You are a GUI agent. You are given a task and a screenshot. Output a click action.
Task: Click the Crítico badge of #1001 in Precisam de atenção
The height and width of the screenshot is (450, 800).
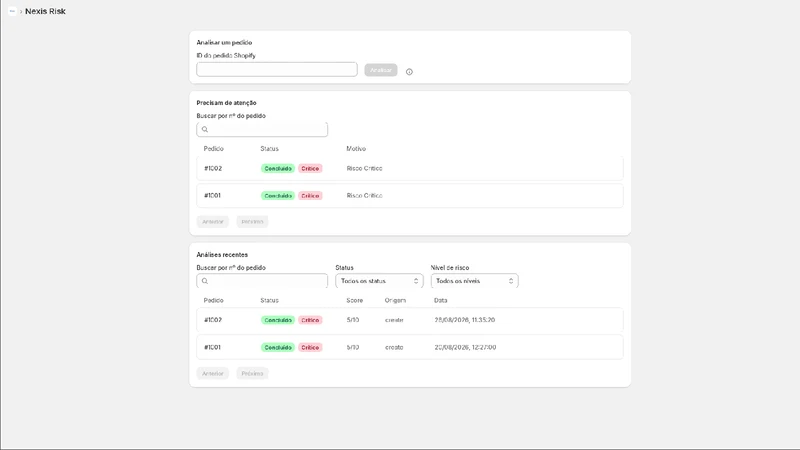(x=310, y=195)
